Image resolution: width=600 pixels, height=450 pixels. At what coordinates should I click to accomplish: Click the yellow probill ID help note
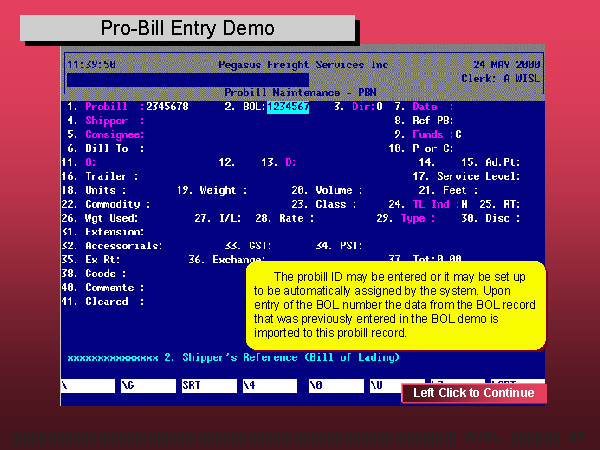(x=395, y=304)
